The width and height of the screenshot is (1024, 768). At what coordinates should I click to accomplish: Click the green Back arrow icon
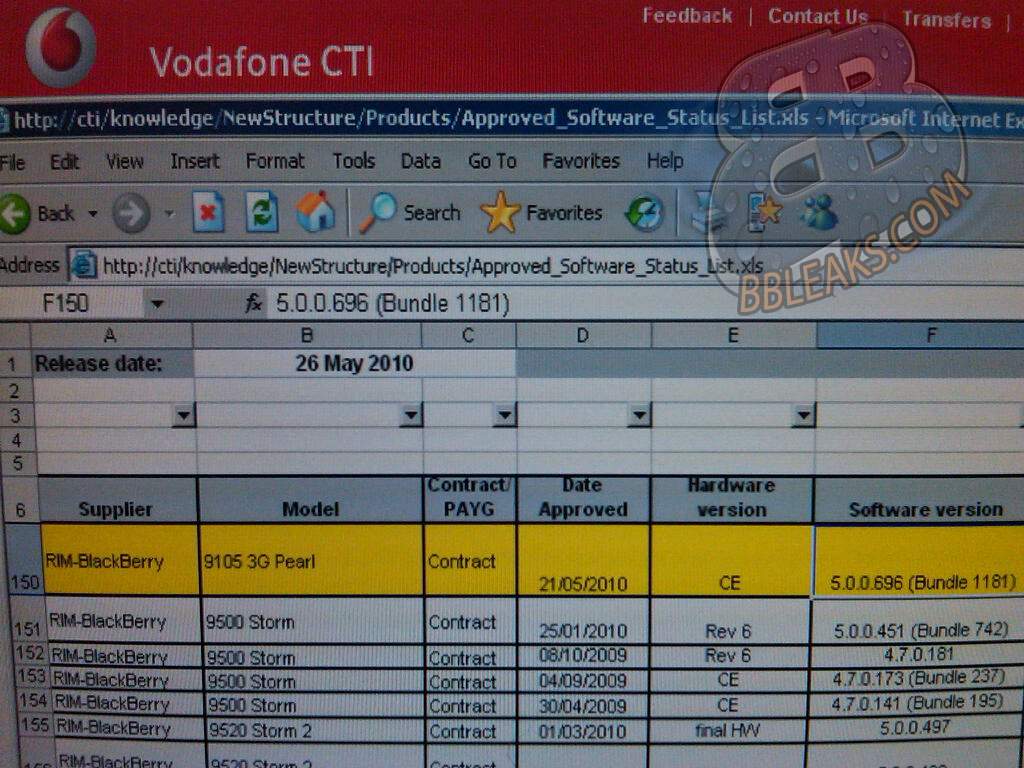point(14,214)
